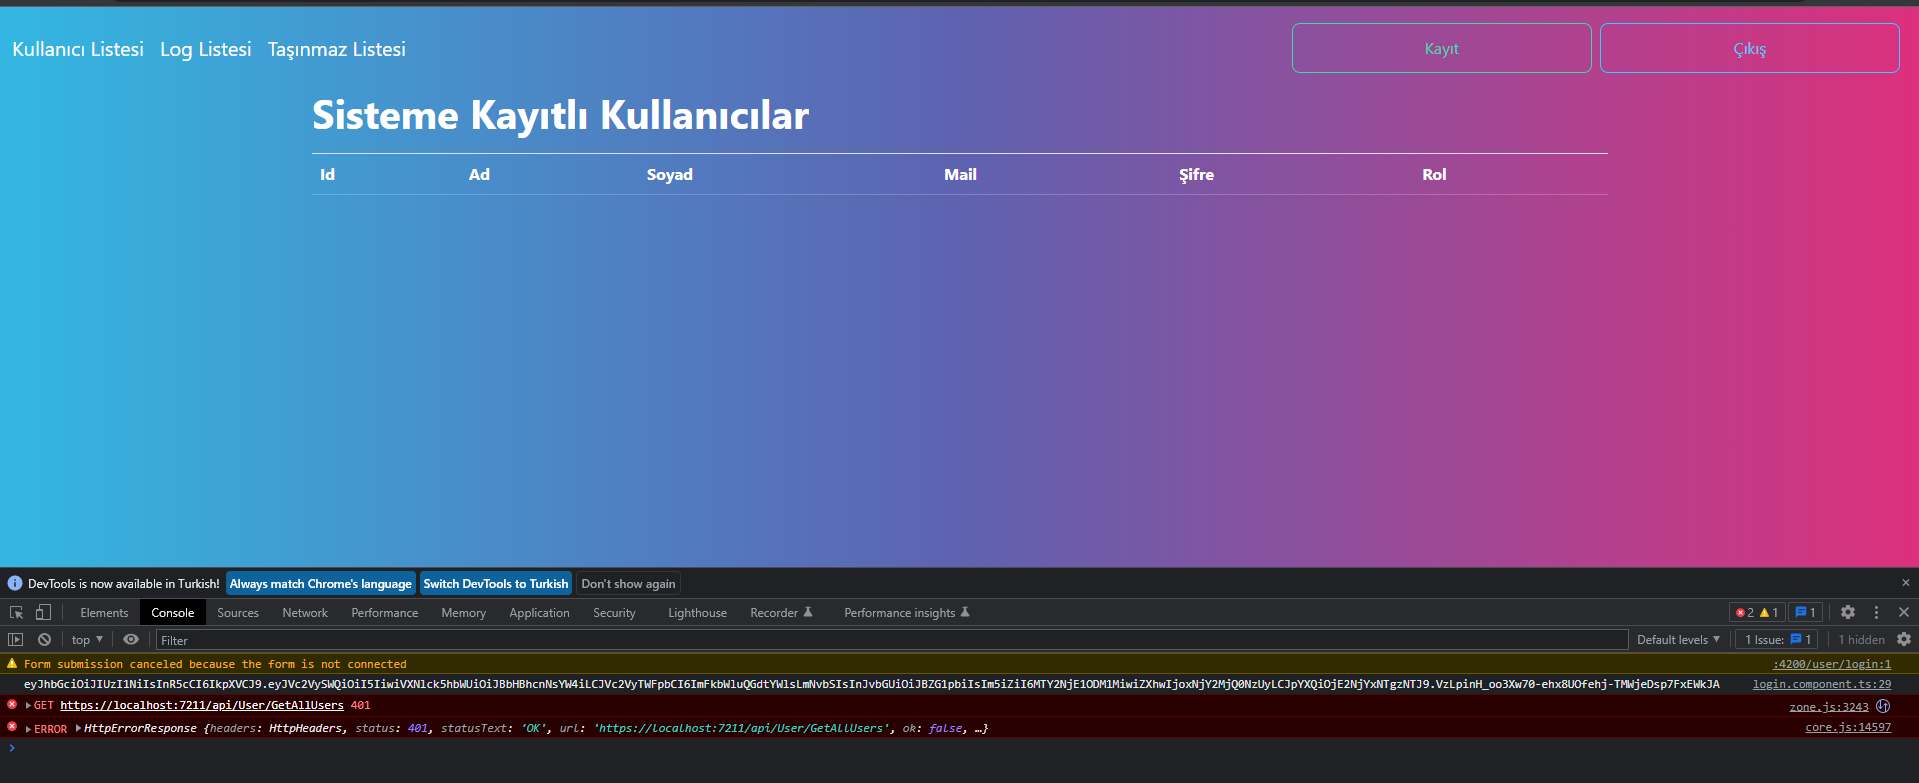Screen dimensions: 1919x783
Task: Click the Rol column header
Action: click(1434, 174)
